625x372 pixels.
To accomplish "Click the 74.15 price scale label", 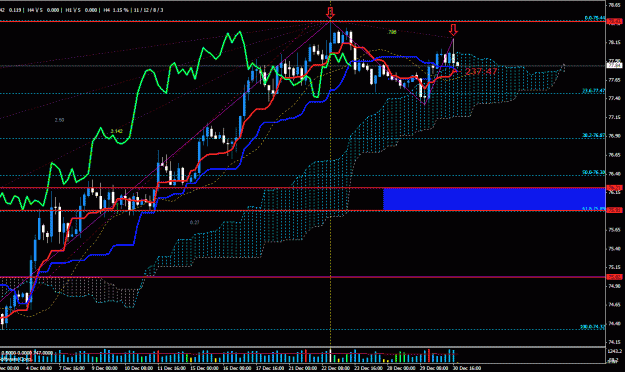I will [x=614, y=342].
